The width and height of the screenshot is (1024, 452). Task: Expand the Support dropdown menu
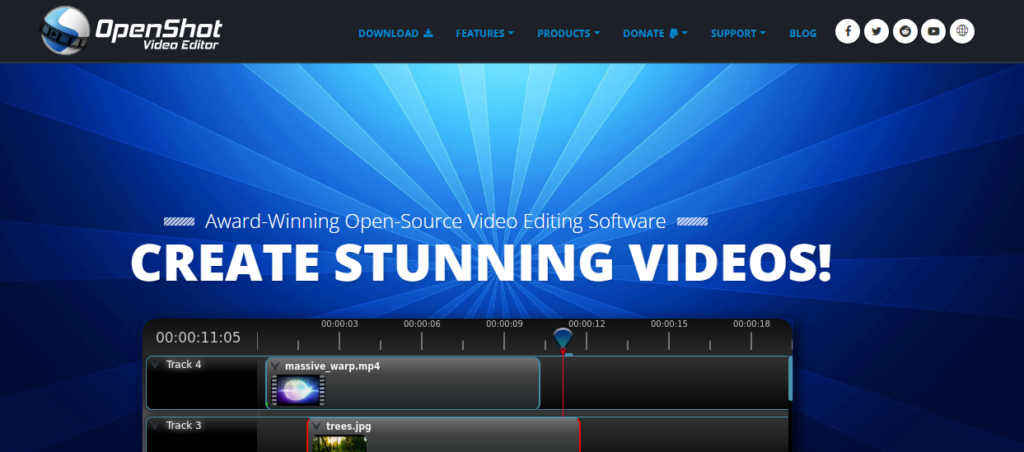click(738, 33)
